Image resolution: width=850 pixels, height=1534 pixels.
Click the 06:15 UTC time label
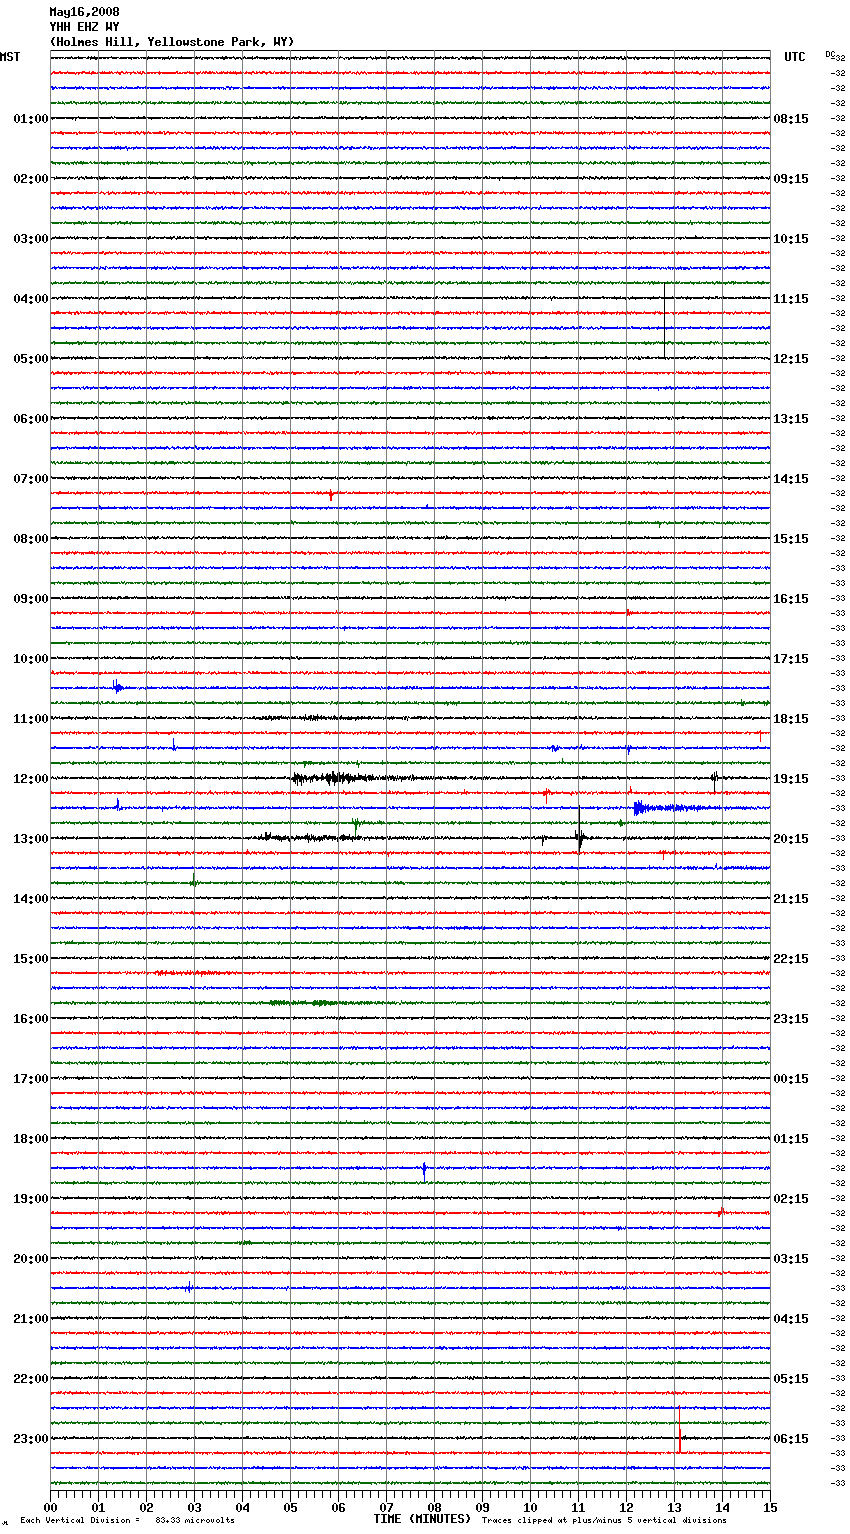(x=791, y=1439)
